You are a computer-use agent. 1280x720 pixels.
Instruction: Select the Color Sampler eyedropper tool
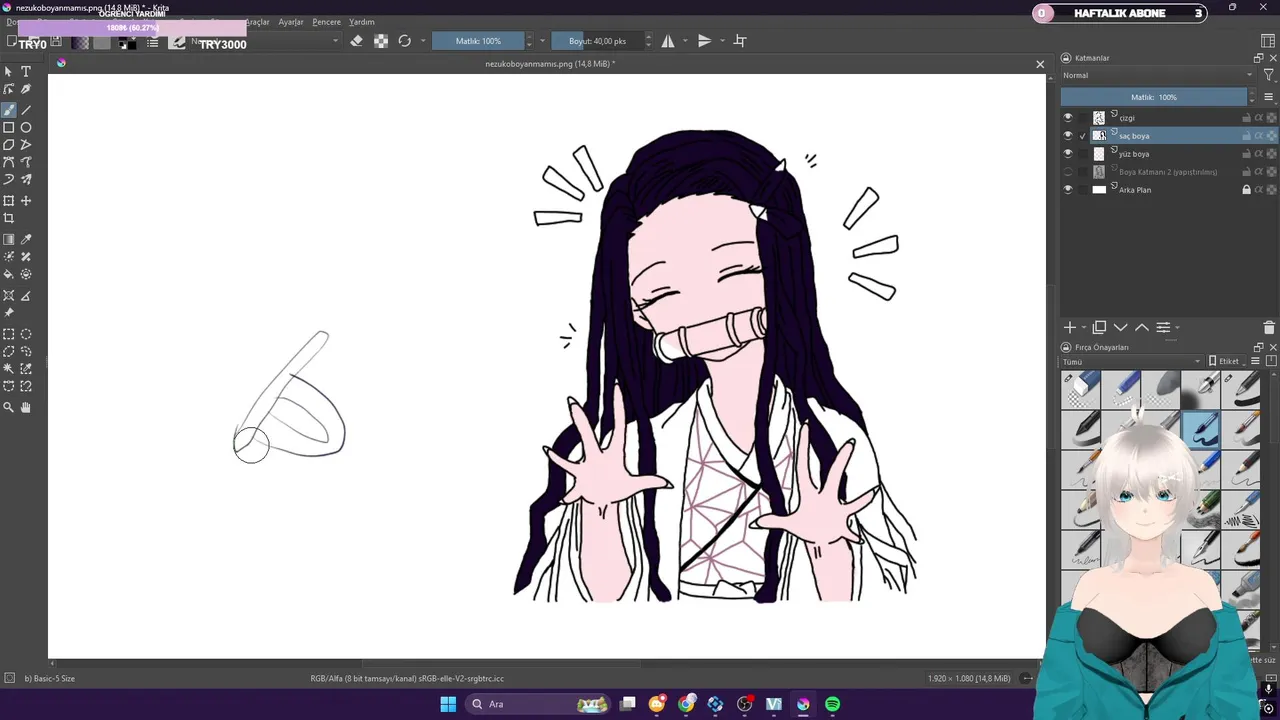coord(26,240)
